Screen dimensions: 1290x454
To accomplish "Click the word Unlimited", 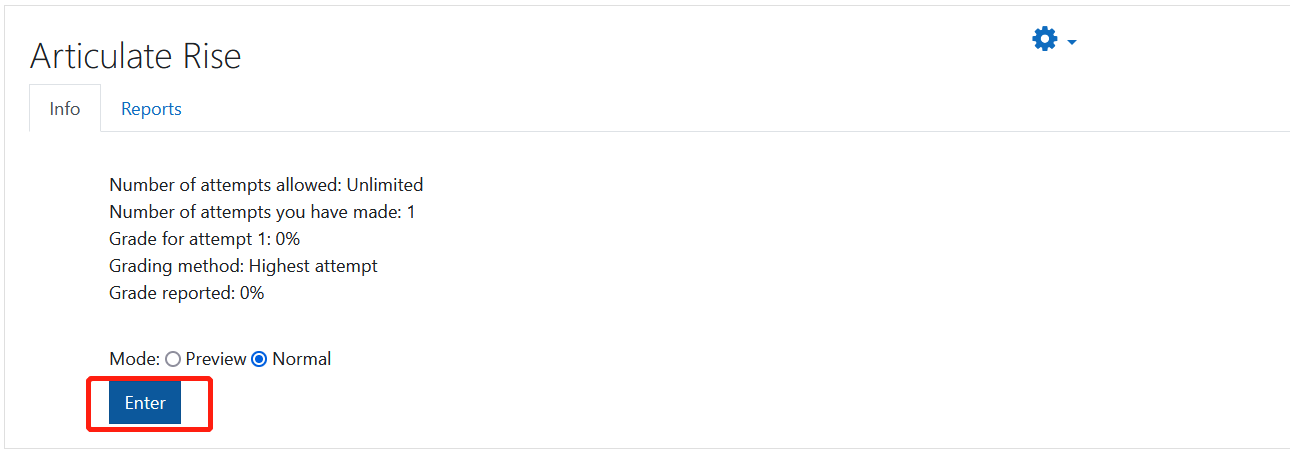I will point(385,185).
